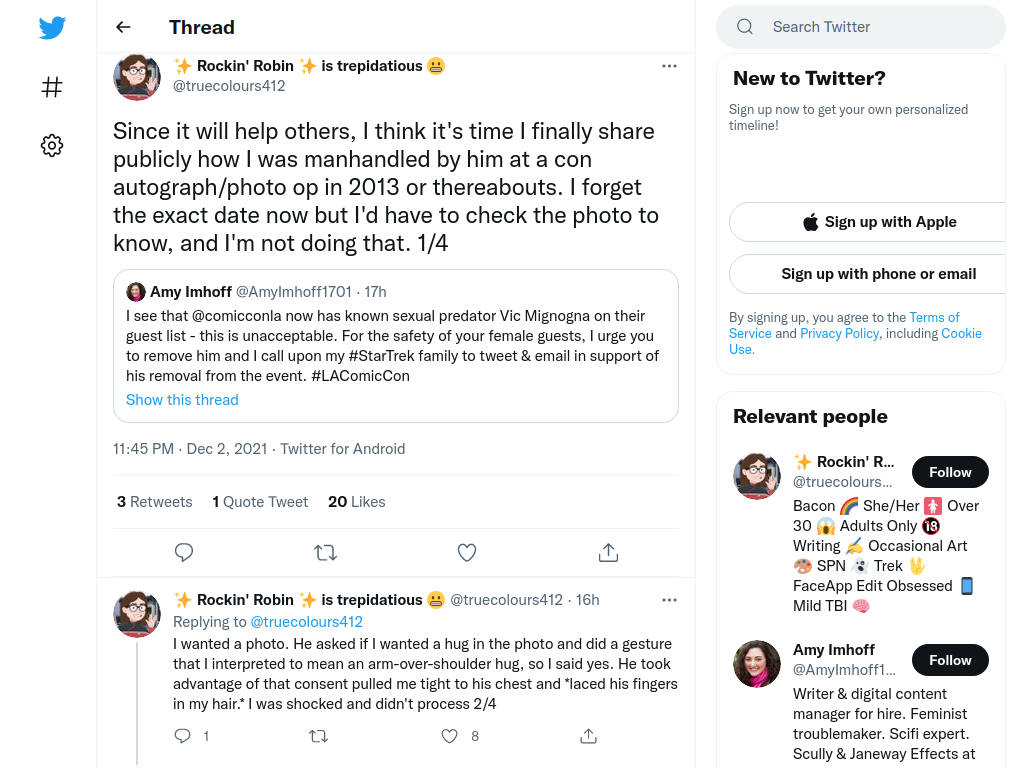The height and width of the screenshot is (768, 1024).
Task: Open Rockin' Robin's profile avatar
Action: pos(137,77)
